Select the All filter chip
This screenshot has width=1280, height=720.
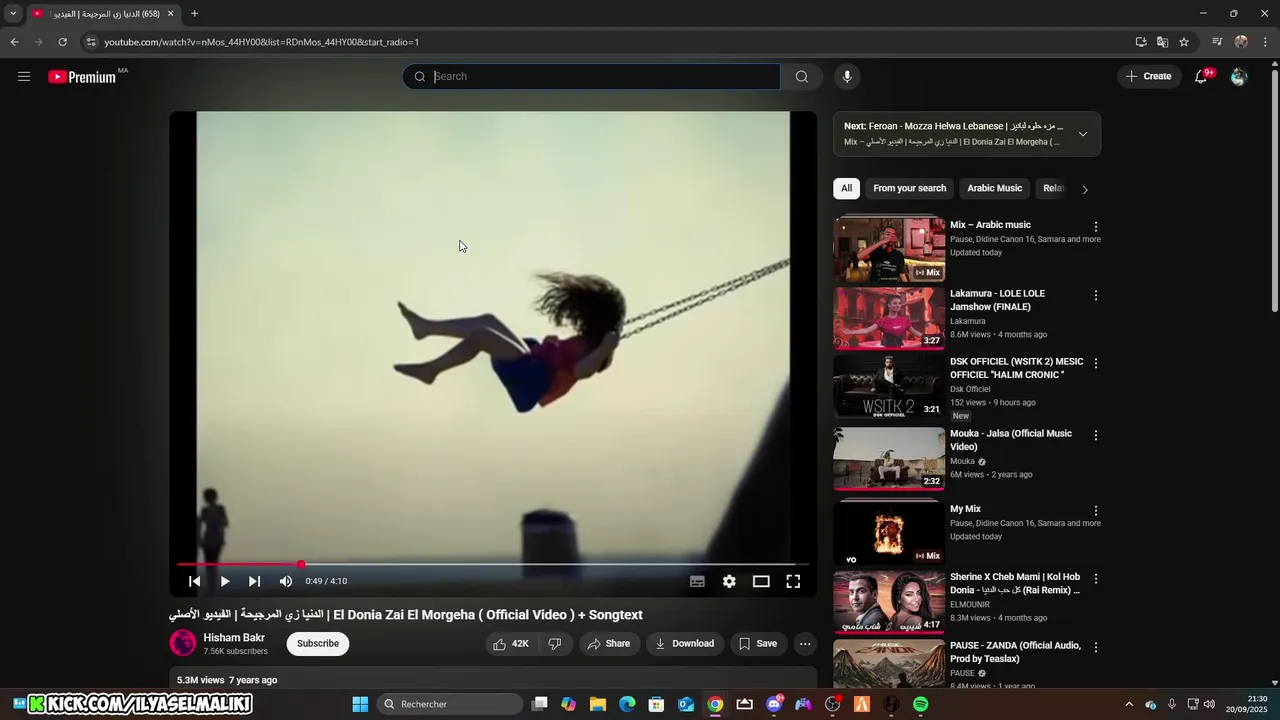(847, 188)
